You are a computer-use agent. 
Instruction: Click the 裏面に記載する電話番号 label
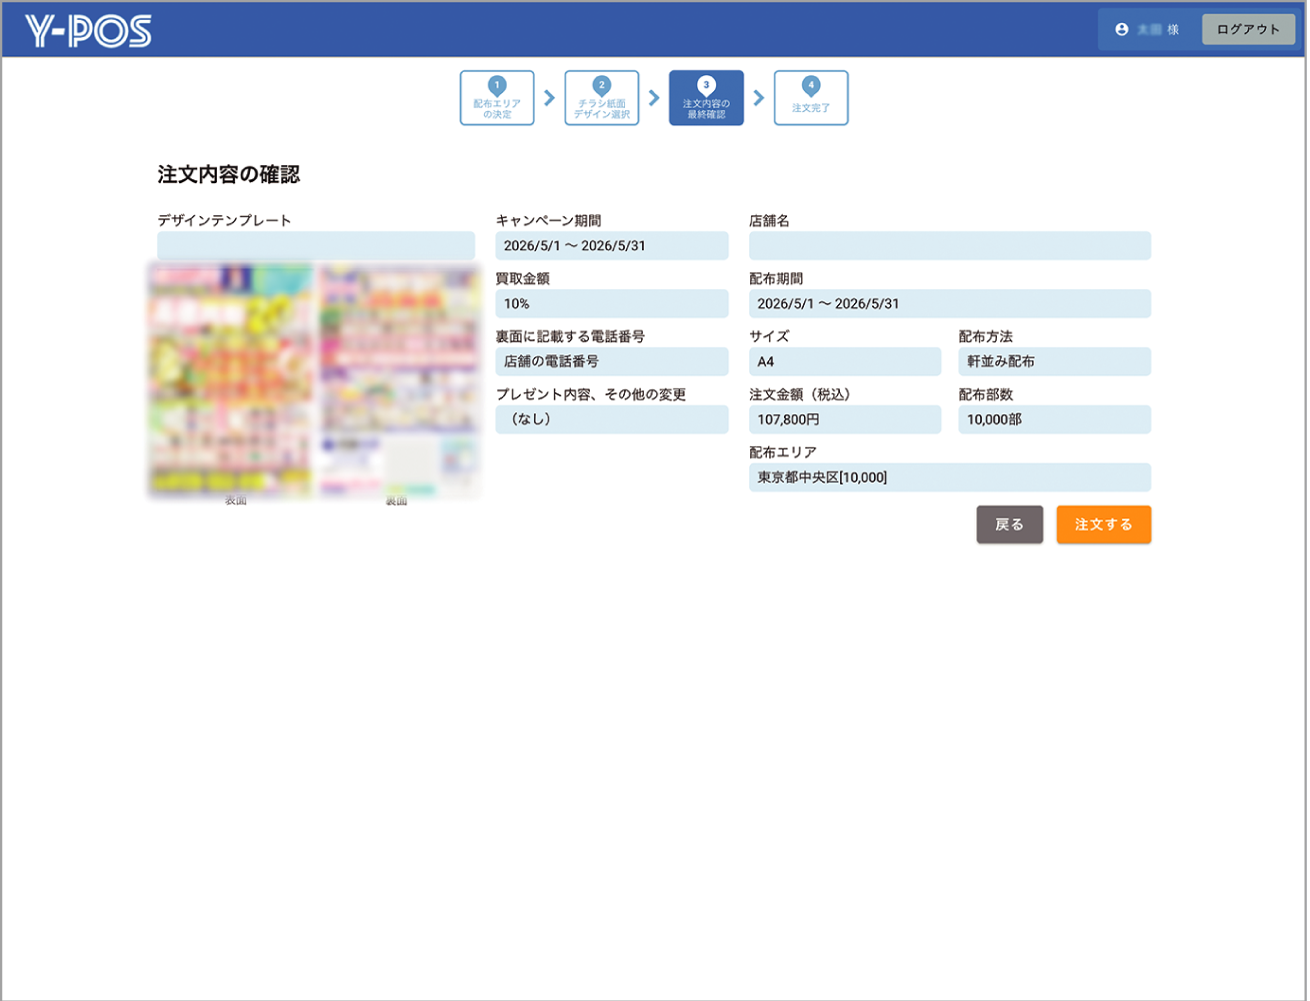click(x=571, y=337)
